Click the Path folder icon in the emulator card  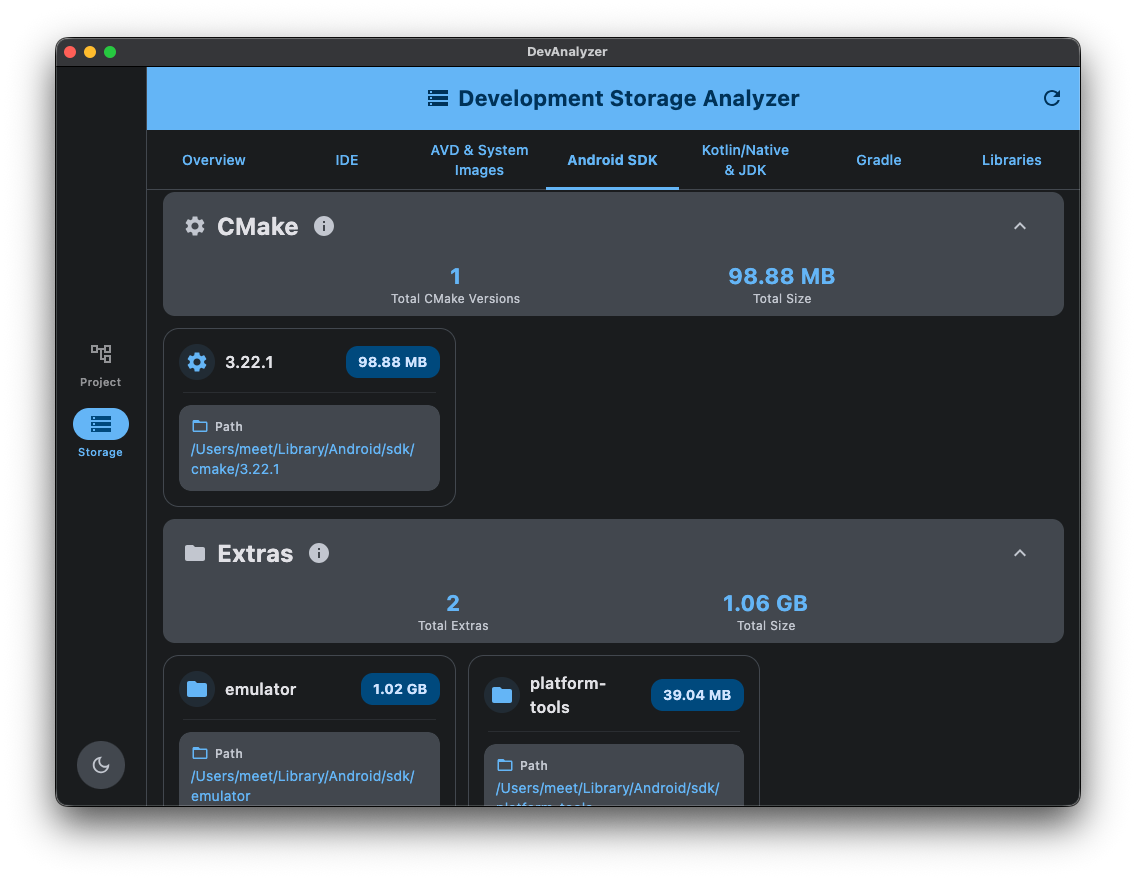[x=200, y=753]
